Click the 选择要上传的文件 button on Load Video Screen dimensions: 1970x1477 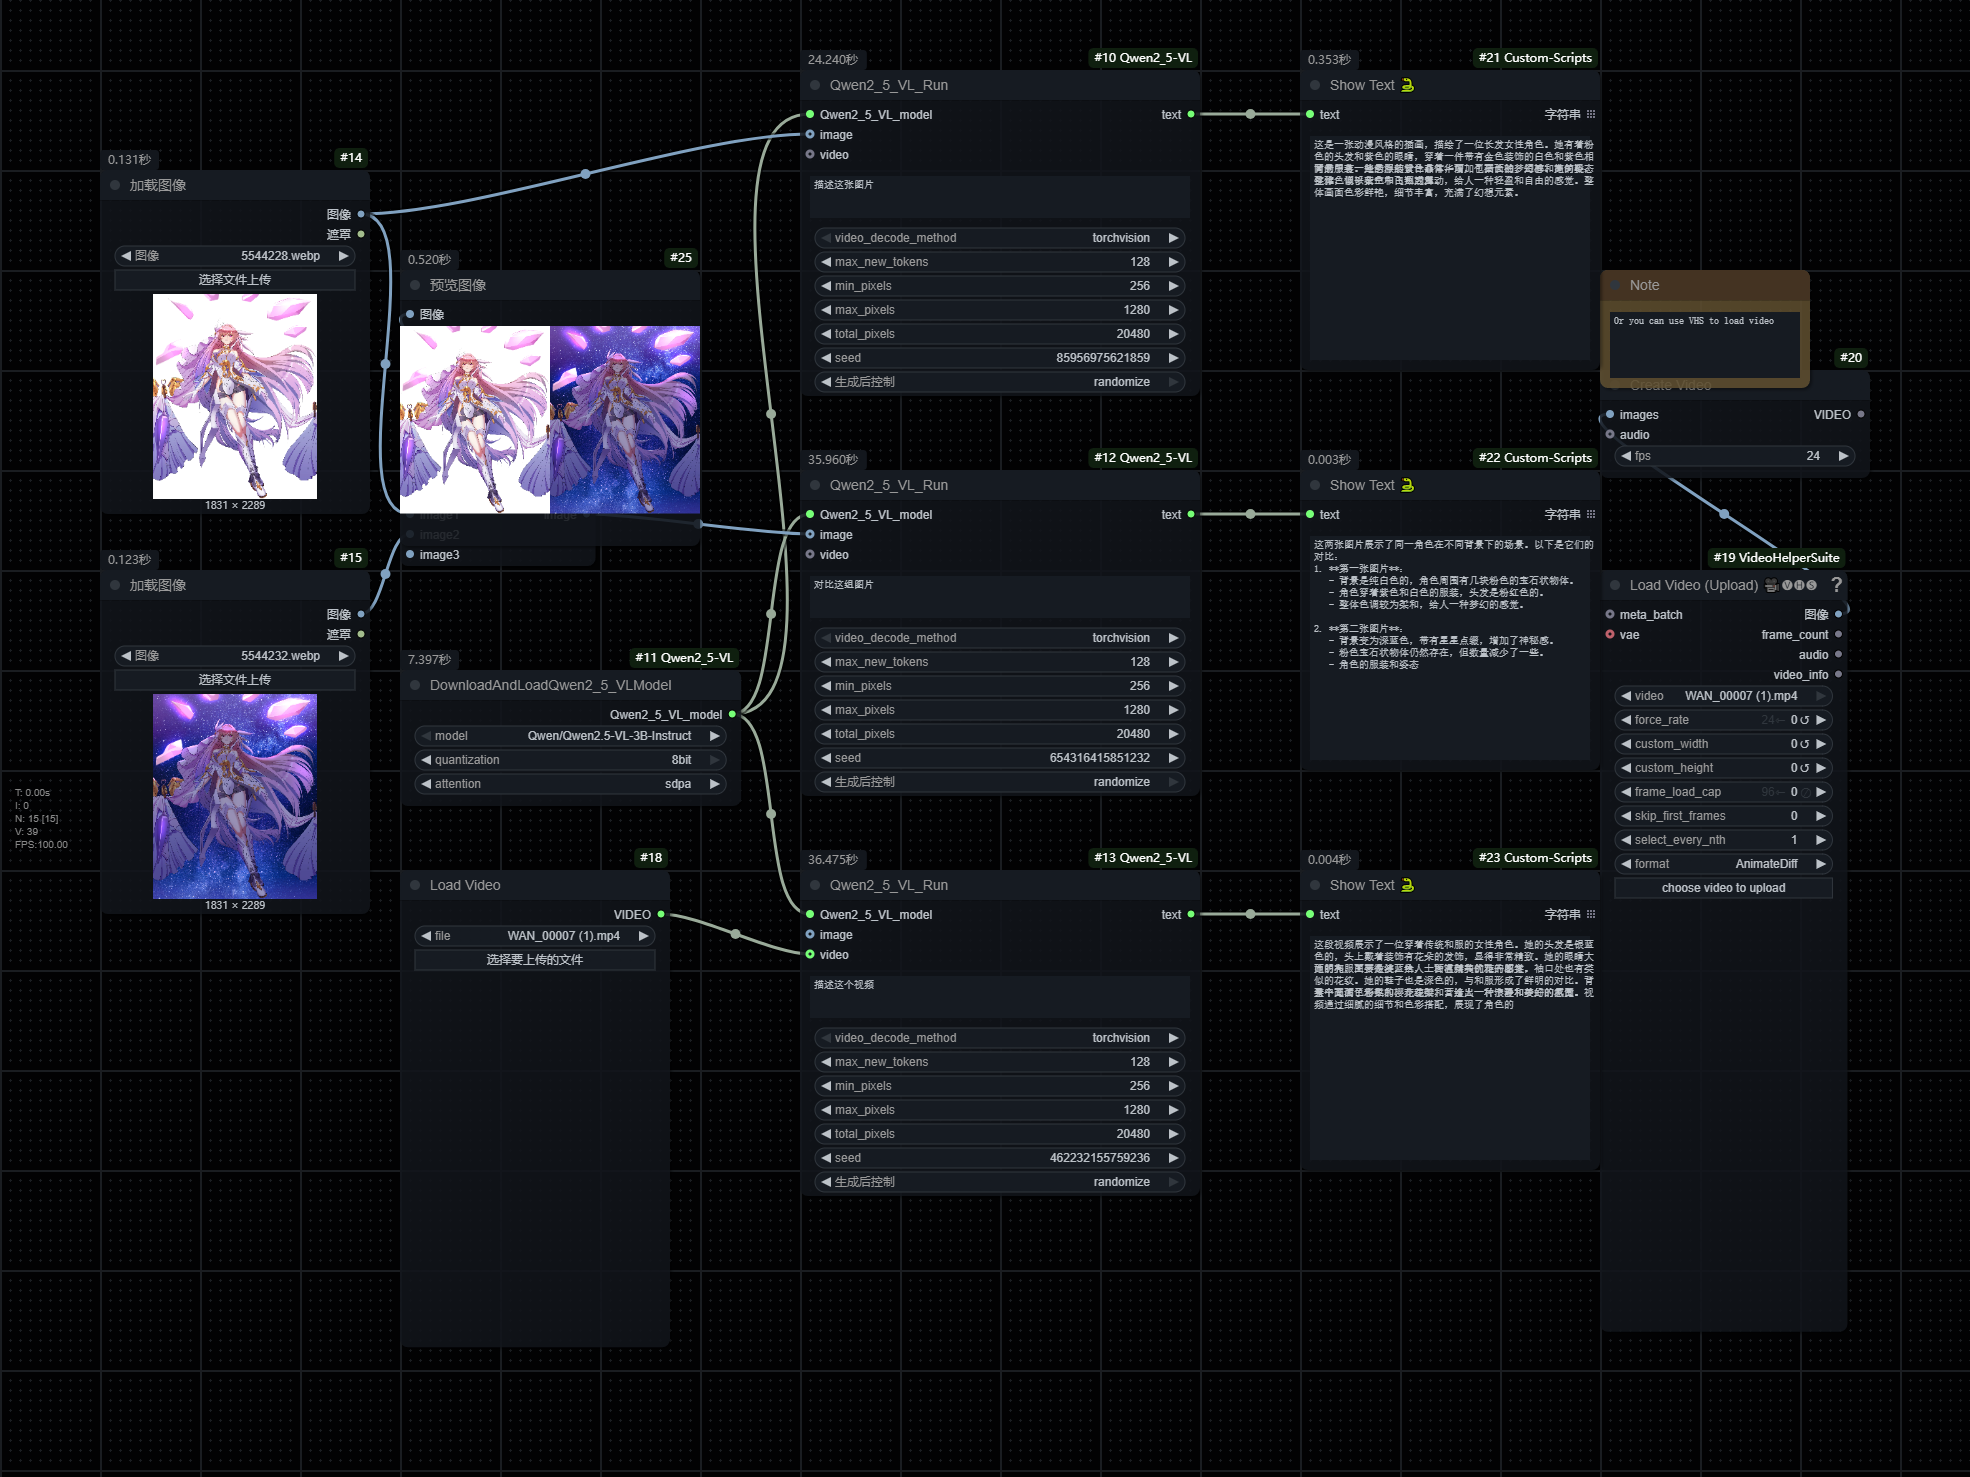(x=535, y=960)
